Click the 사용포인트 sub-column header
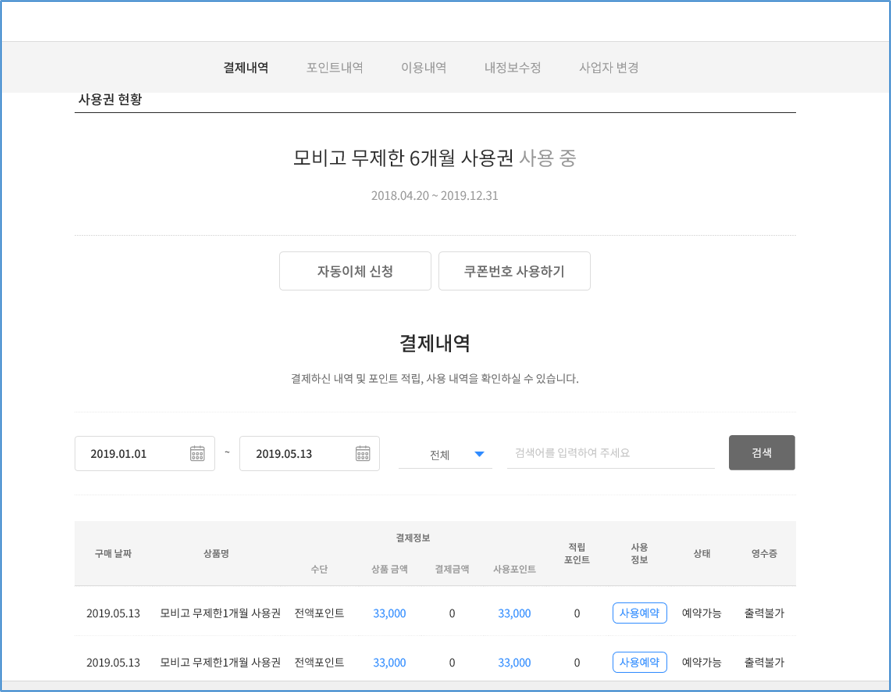 point(514,569)
